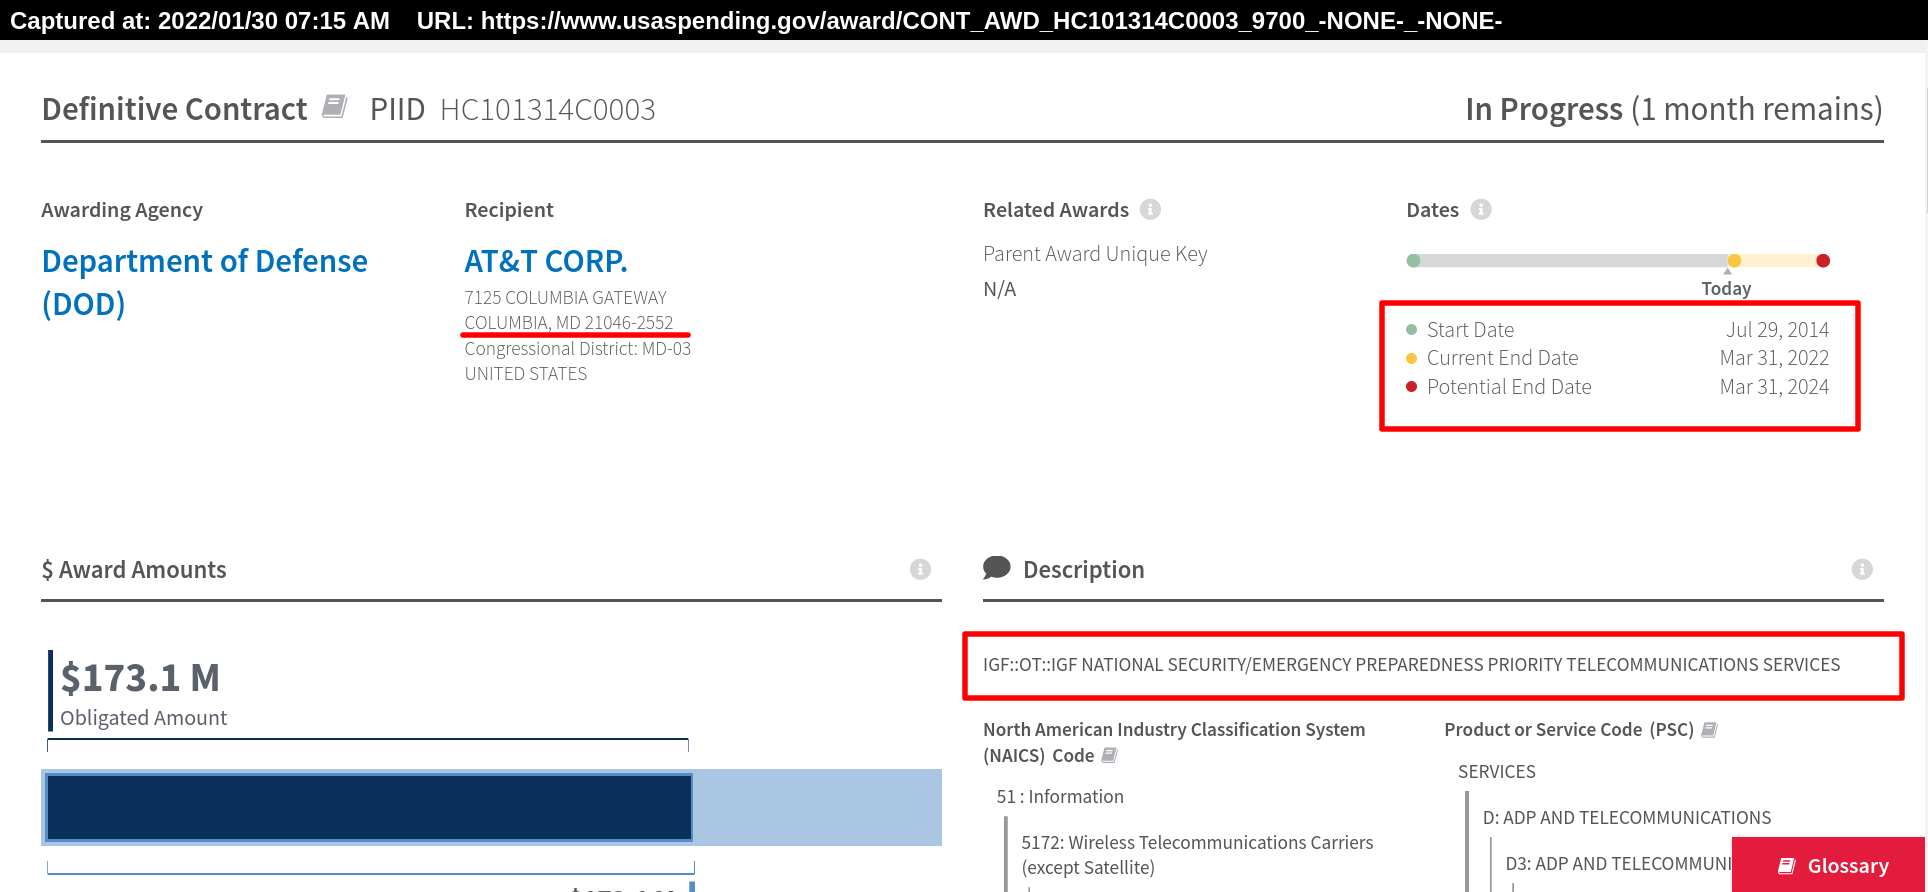Click green start date marker on timeline

[x=1413, y=261]
